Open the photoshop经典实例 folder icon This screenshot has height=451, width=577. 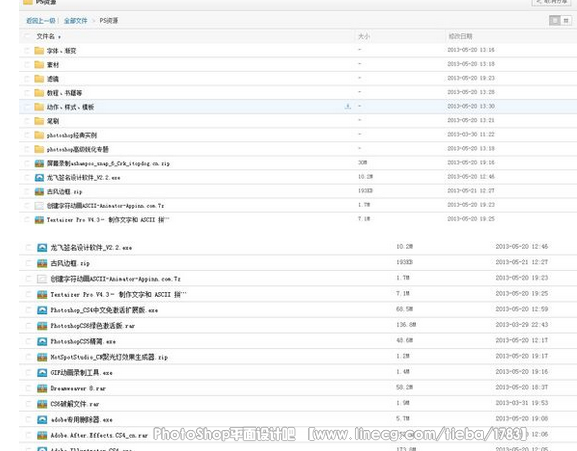(39, 135)
